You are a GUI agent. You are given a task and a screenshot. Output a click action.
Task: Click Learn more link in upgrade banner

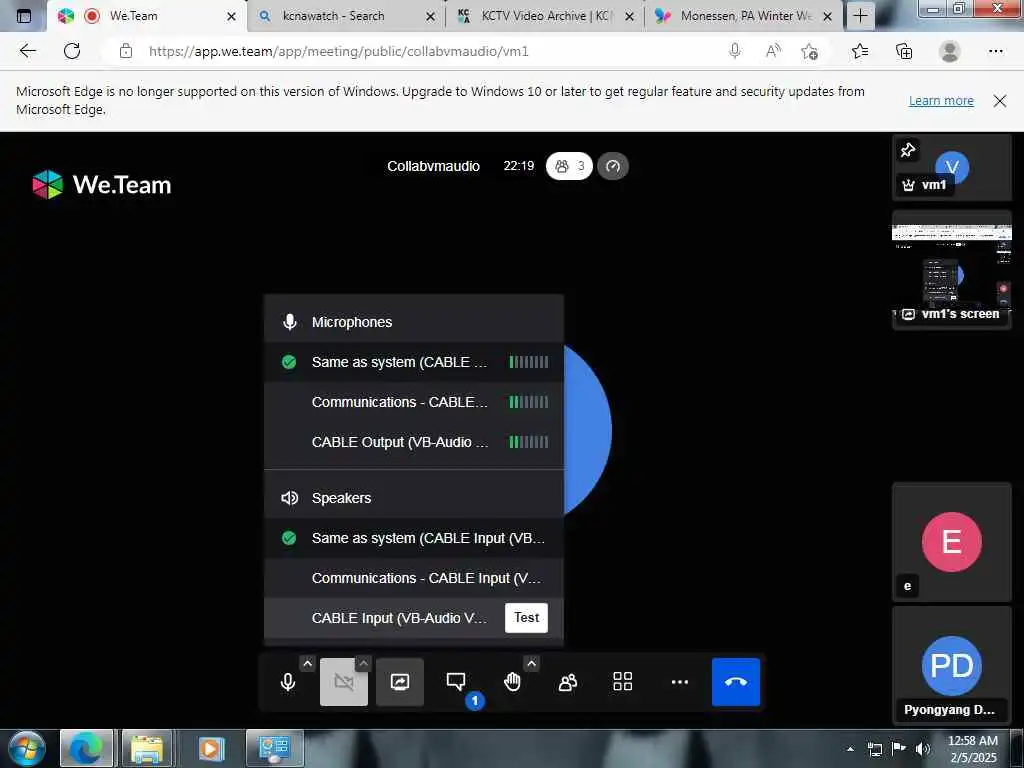tap(941, 101)
